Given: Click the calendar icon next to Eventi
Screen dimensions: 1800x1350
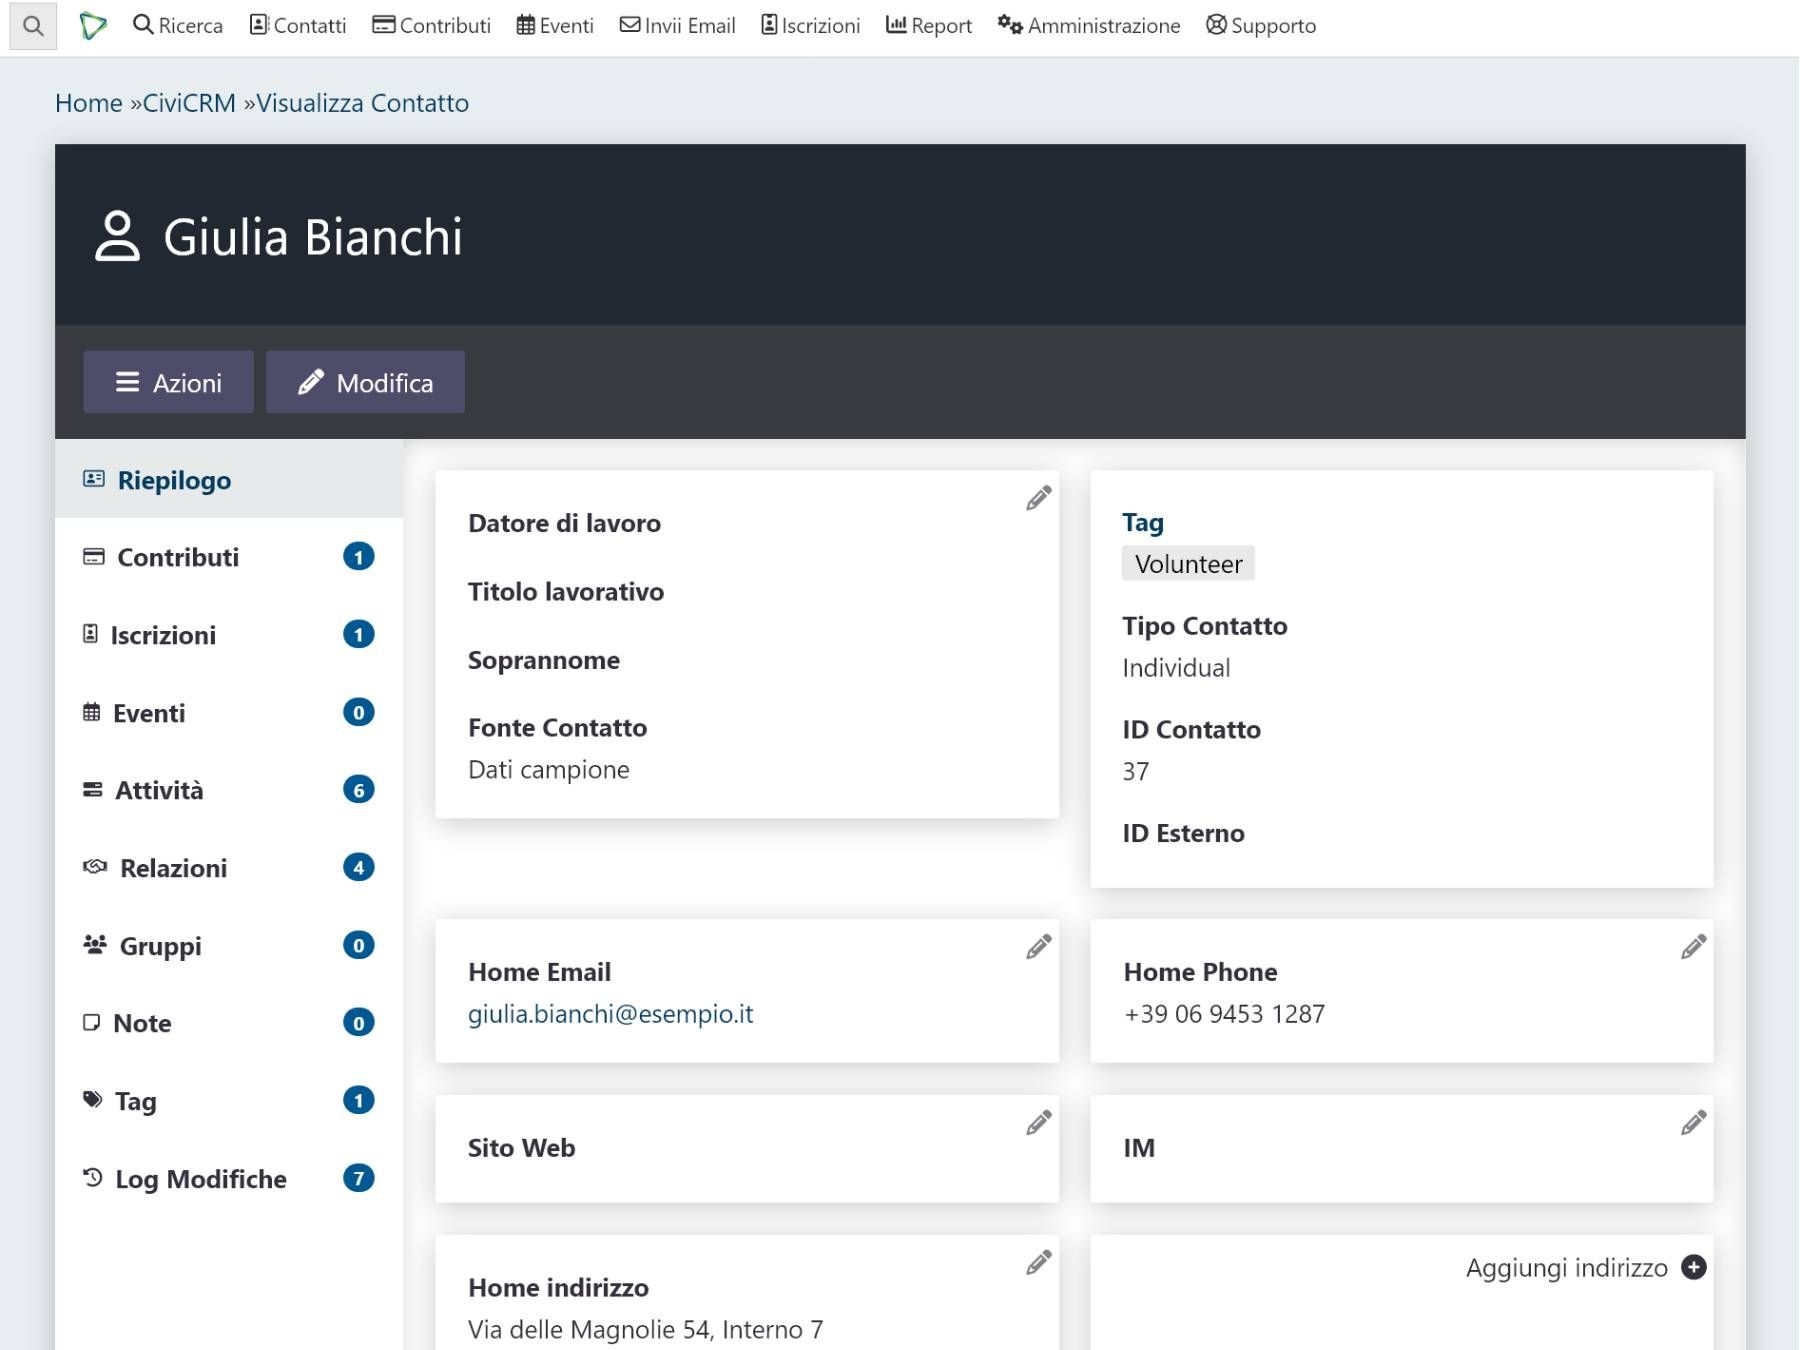Looking at the screenshot, I should pos(524,24).
